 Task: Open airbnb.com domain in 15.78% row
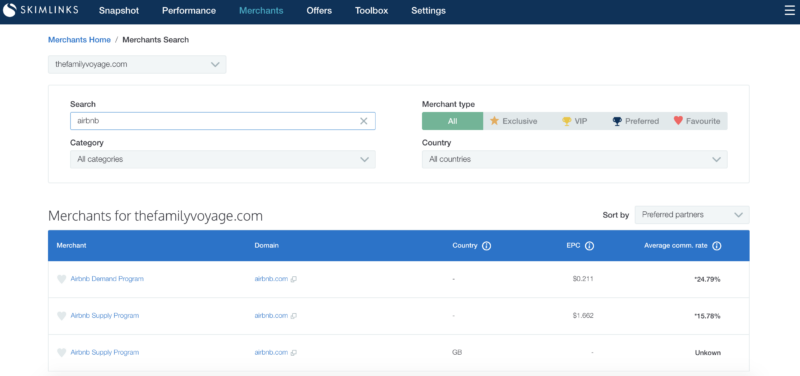(271, 316)
